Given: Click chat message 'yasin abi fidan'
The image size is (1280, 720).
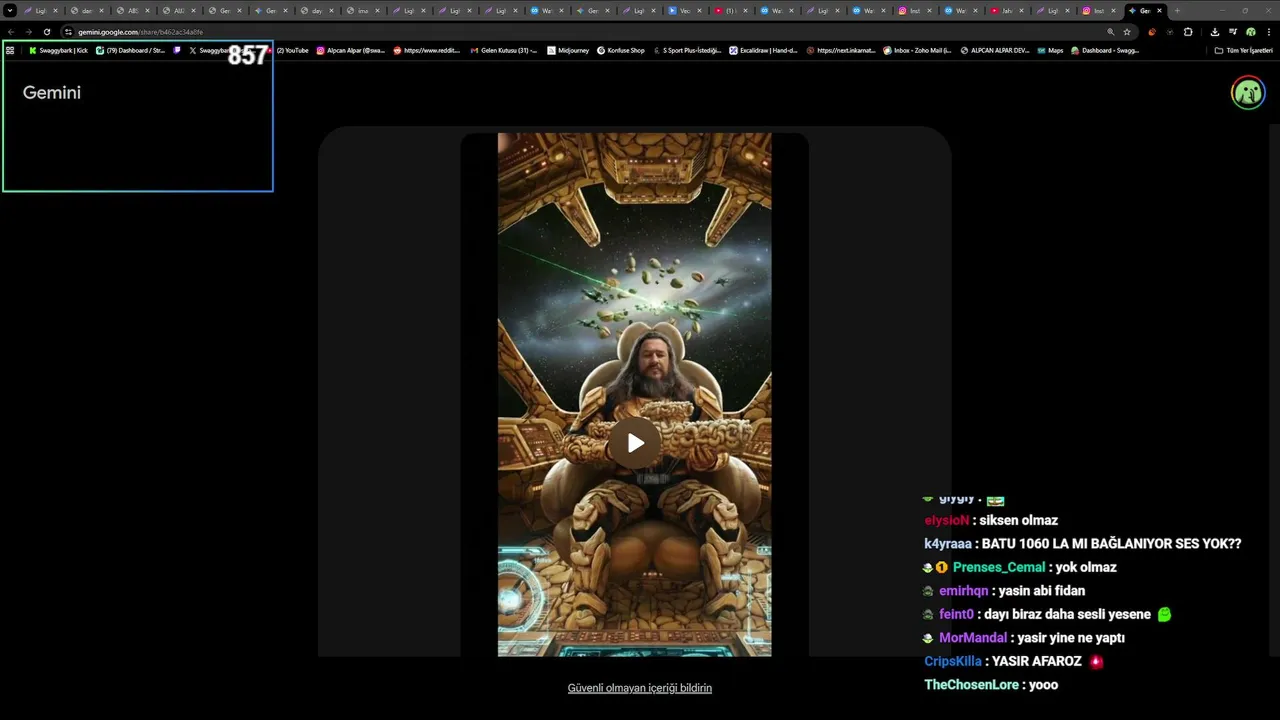Looking at the screenshot, I should (x=1041, y=591).
